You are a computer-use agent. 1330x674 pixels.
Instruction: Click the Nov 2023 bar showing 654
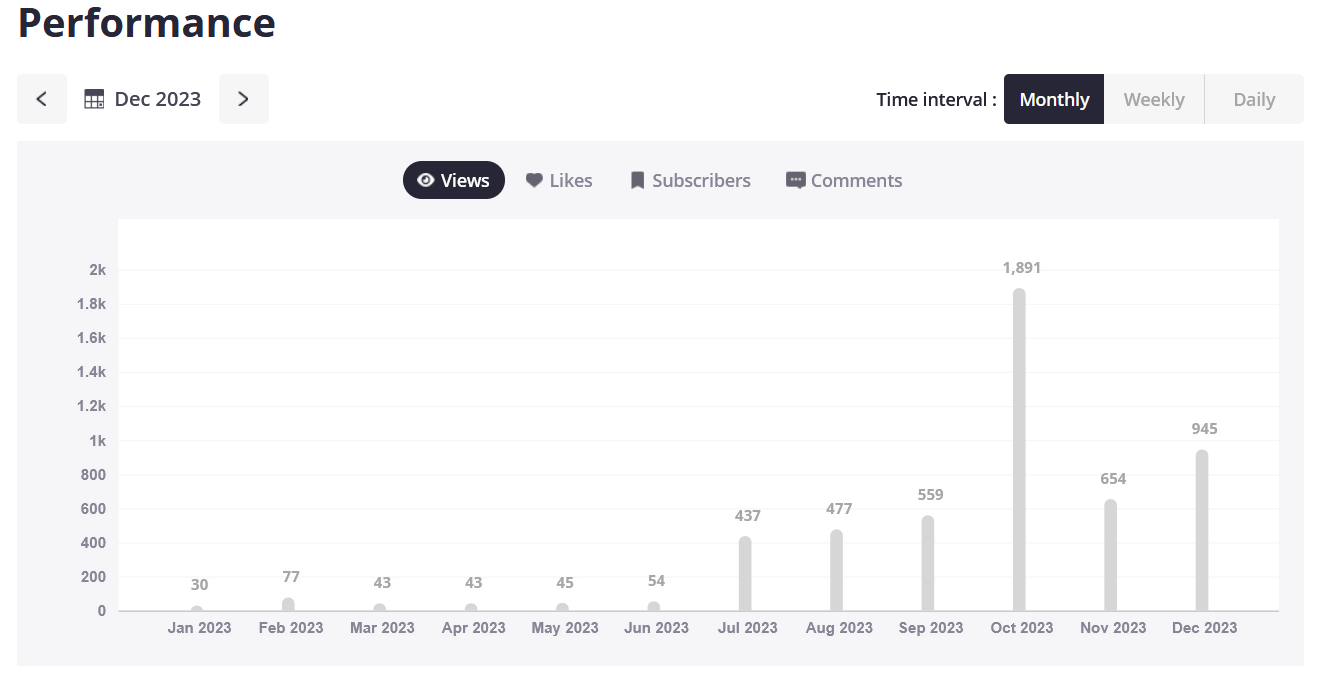pos(1110,555)
